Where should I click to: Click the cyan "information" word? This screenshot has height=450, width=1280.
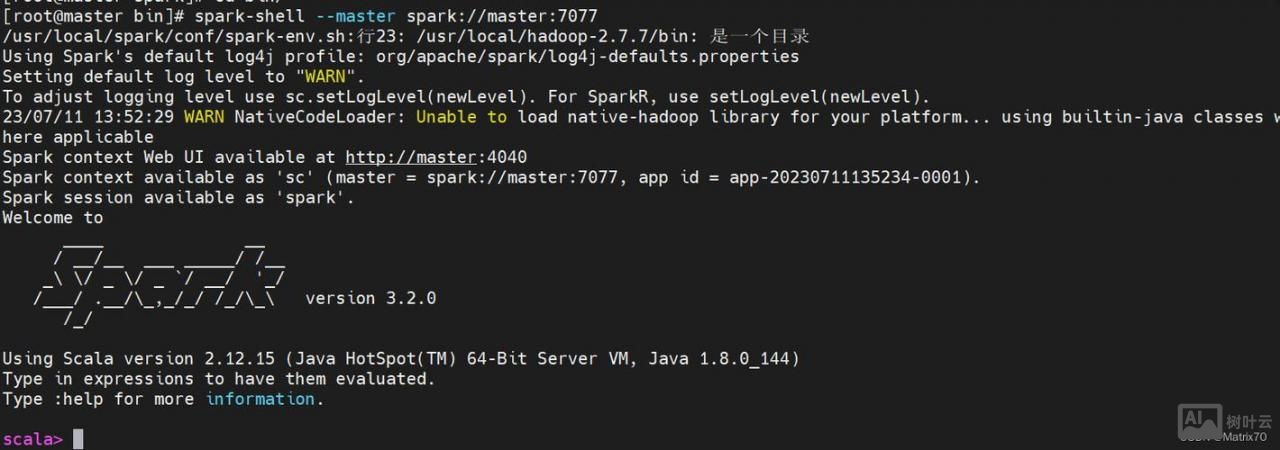point(260,399)
